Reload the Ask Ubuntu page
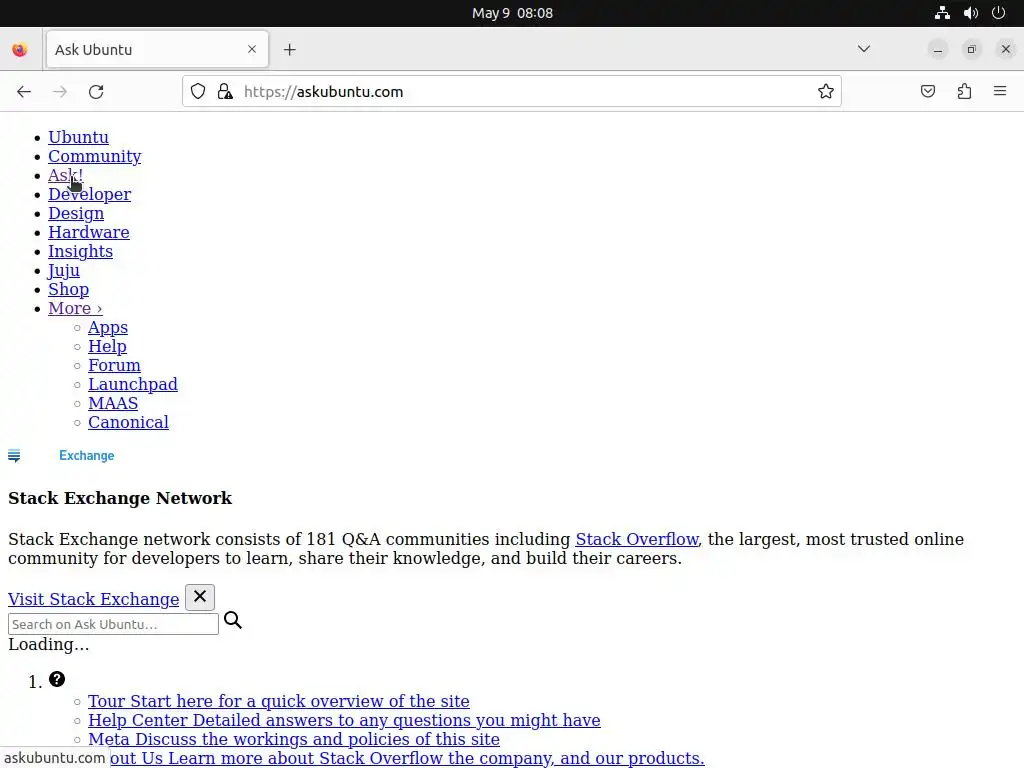Screen dimensions: 1024x768 click(x=96, y=91)
